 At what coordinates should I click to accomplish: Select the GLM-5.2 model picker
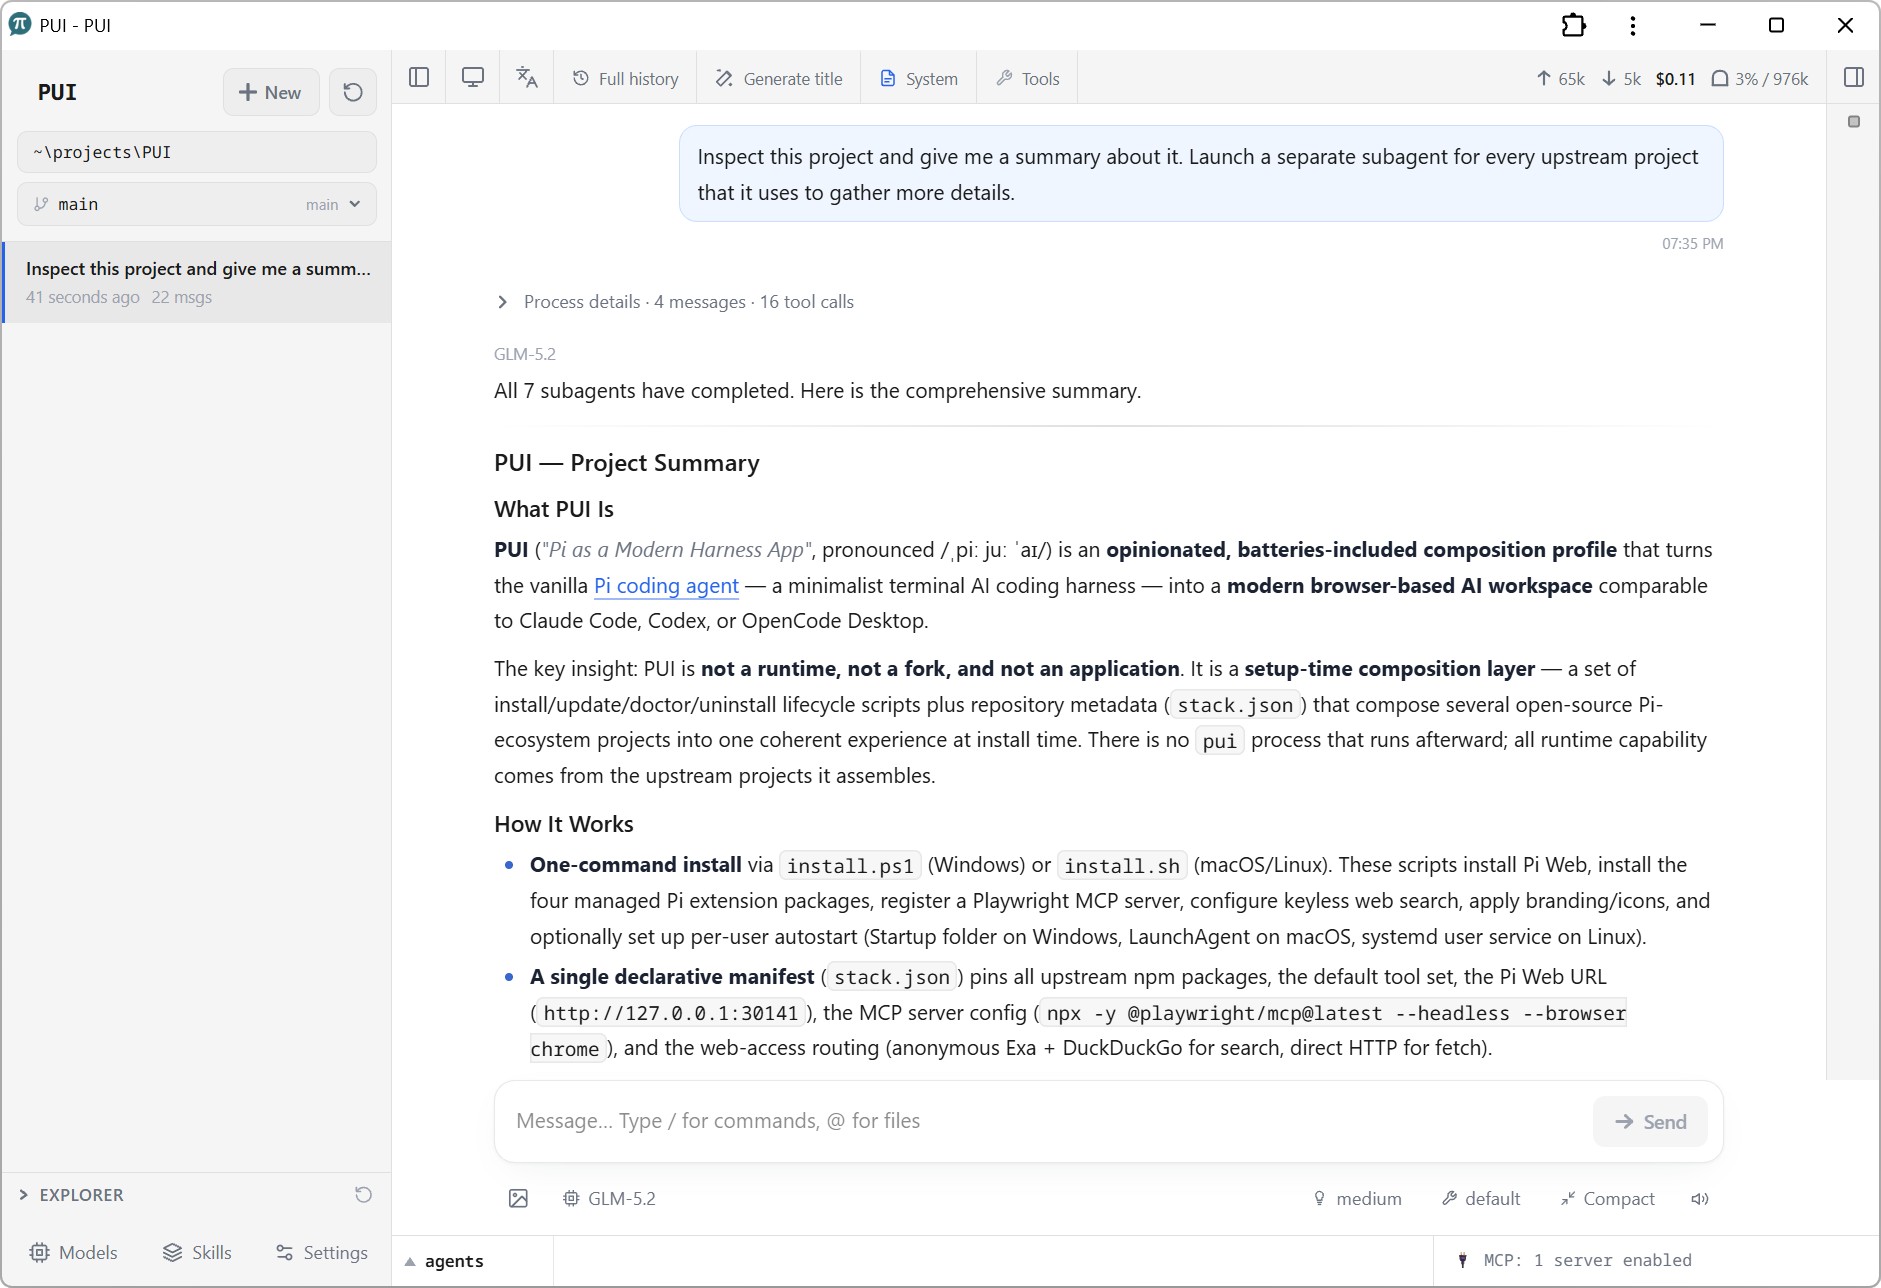point(609,1199)
